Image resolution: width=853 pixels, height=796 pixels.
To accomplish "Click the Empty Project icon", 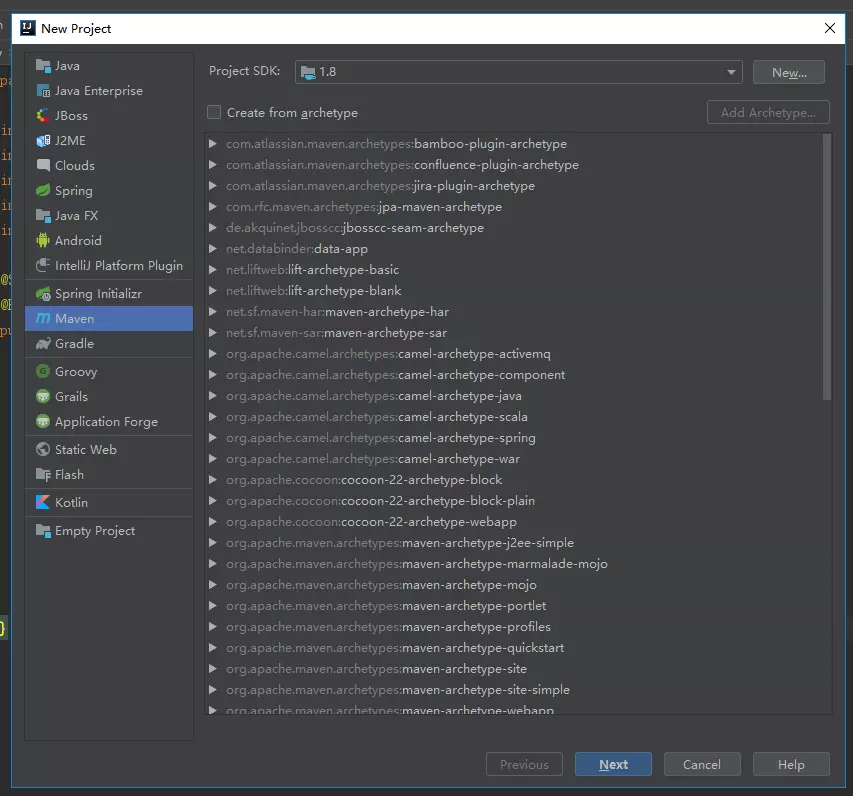I will click(43, 530).
